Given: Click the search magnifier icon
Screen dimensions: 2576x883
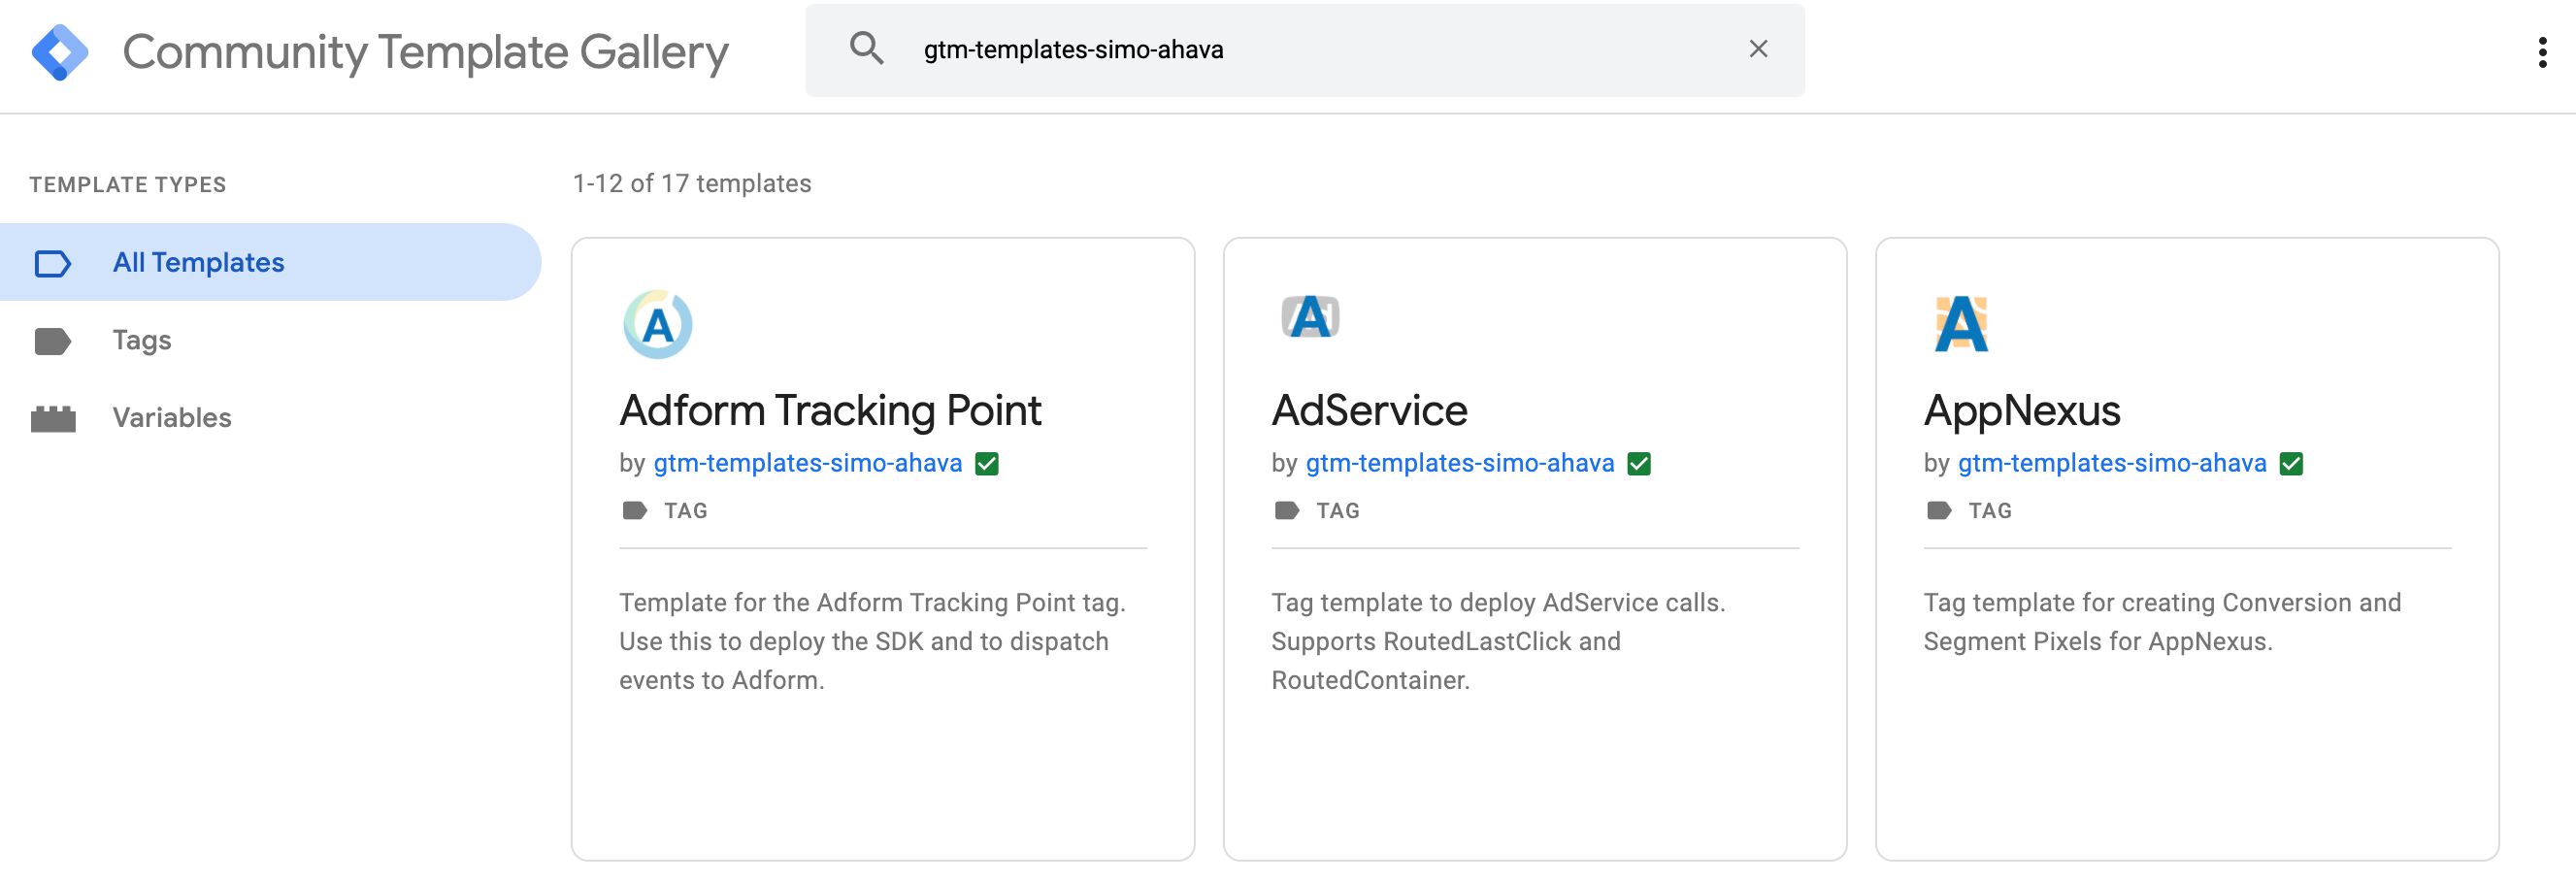Looking at the screenshot, I should click(866, 48).
